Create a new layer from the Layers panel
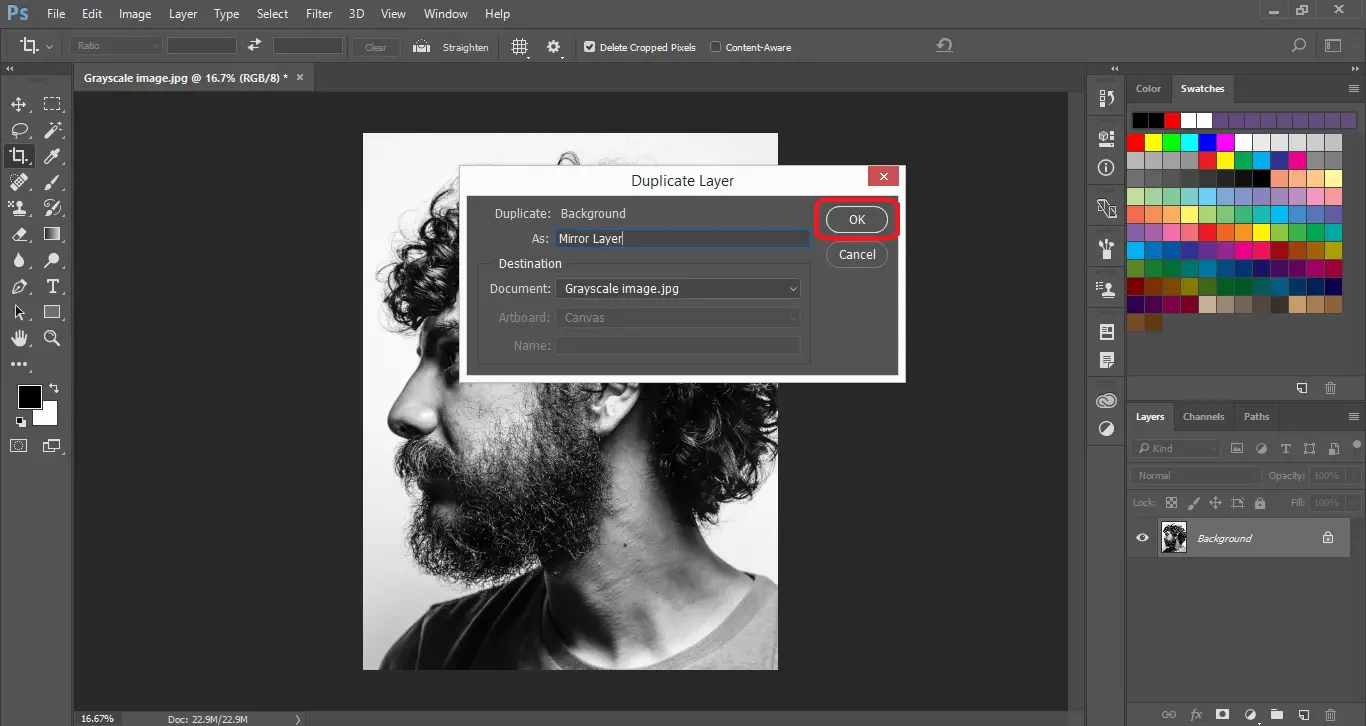This screenshot has height=726, width=1366. [1303, 715]
